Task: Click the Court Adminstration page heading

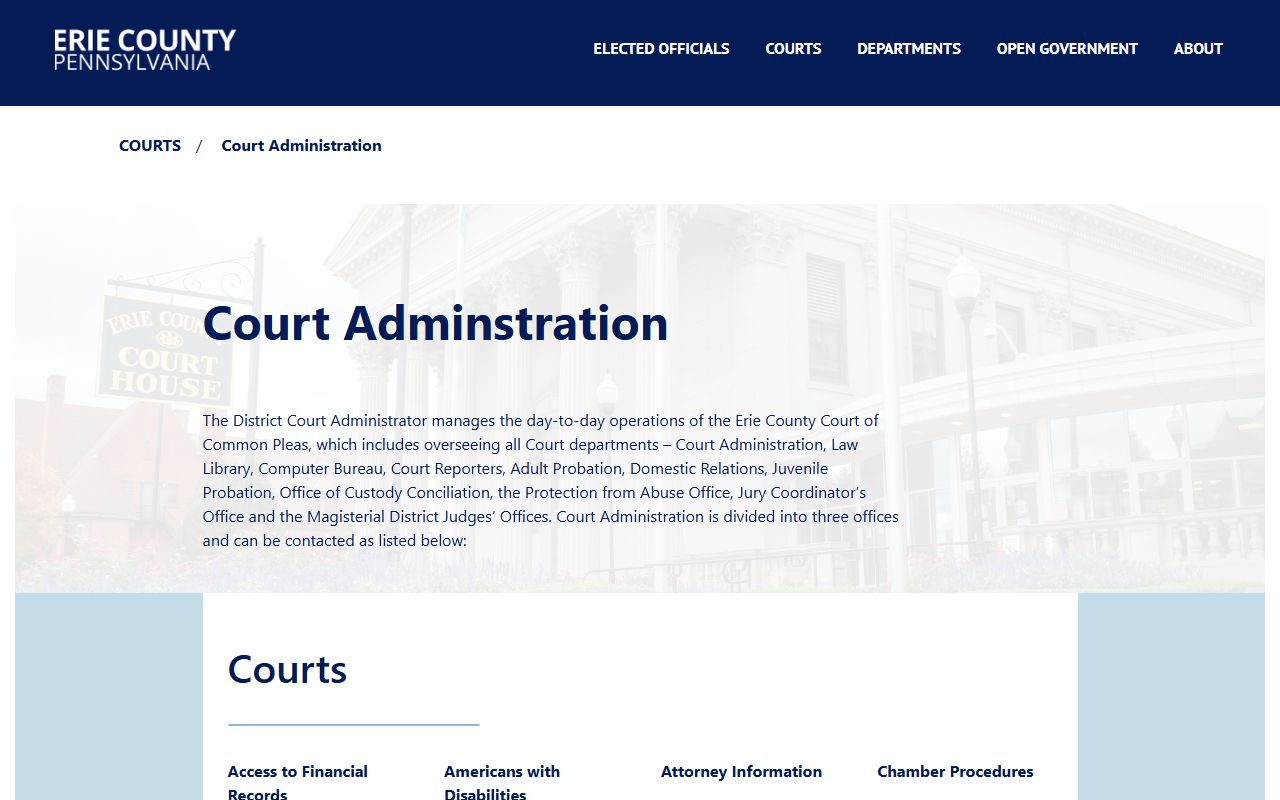Action: click(435, 323)
